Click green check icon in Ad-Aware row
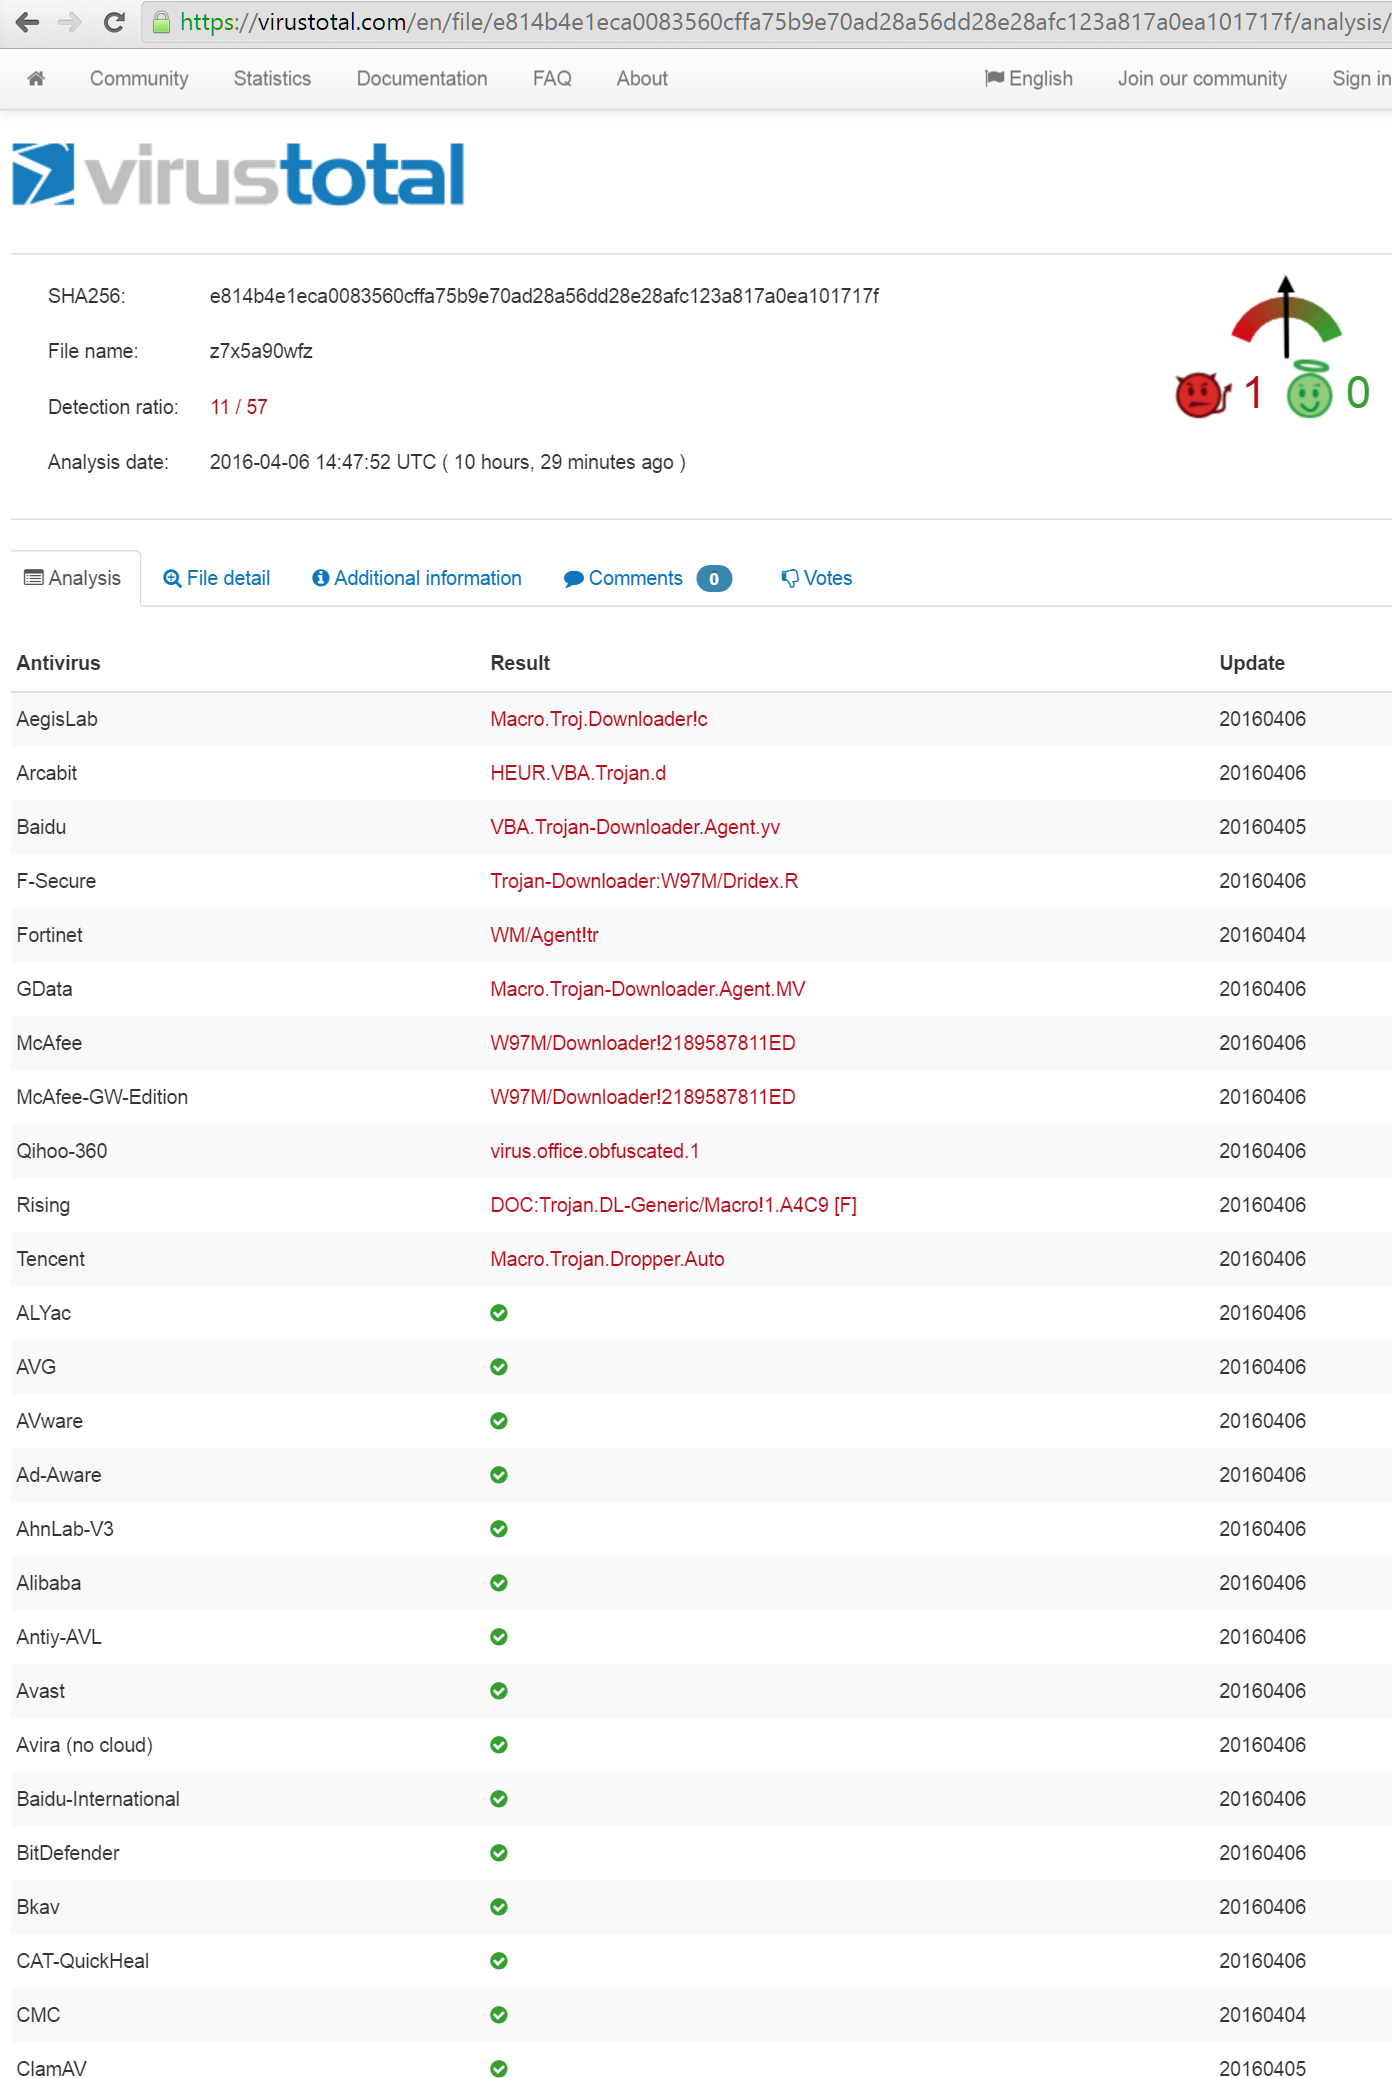Viewport: 1392px width, 2078px height. pos(499,1475)
